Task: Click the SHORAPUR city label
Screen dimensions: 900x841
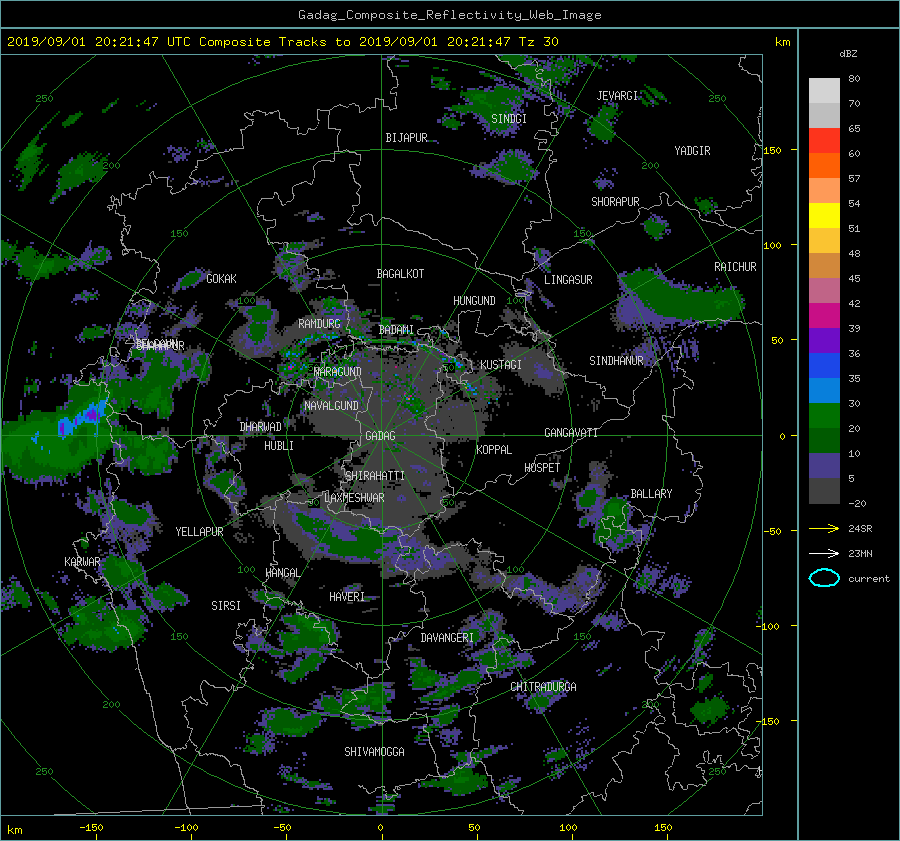Action: click(x=615, y=202)
